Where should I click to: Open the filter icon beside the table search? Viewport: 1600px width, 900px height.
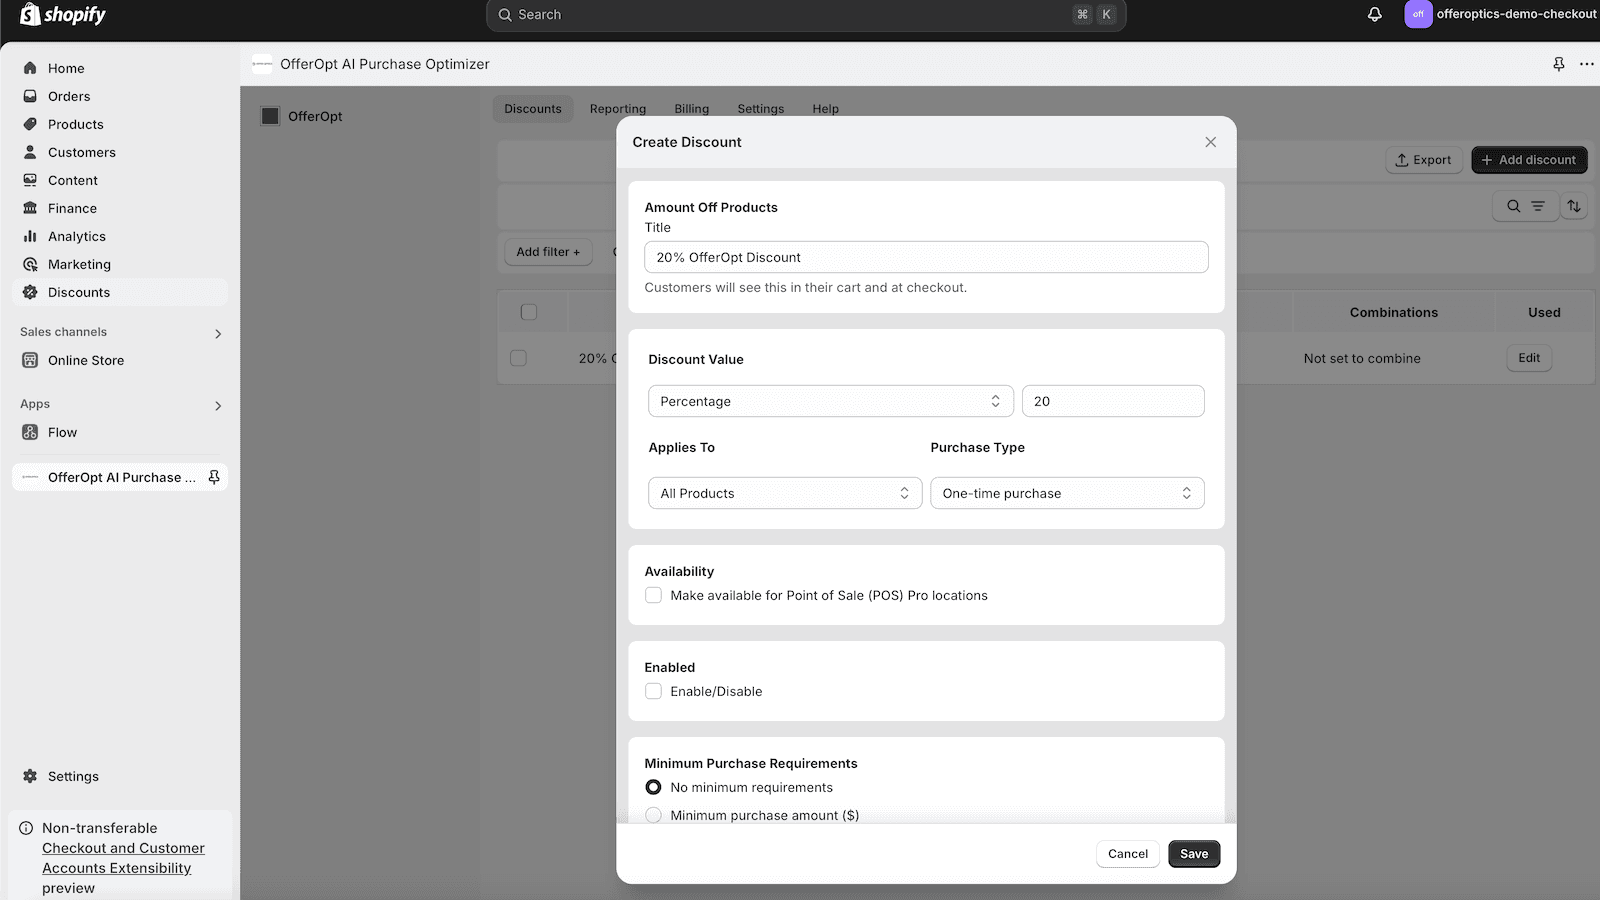click(x=1536, y=206)
